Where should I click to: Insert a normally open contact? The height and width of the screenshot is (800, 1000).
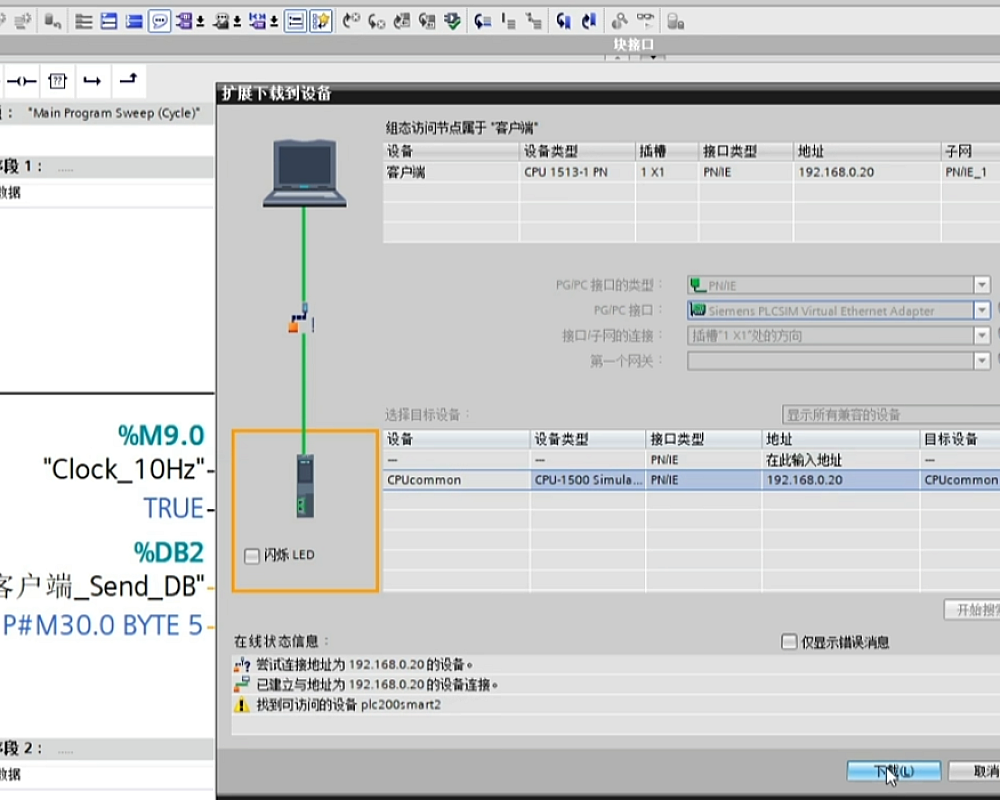pyautogui.click(x=22, y=81)
